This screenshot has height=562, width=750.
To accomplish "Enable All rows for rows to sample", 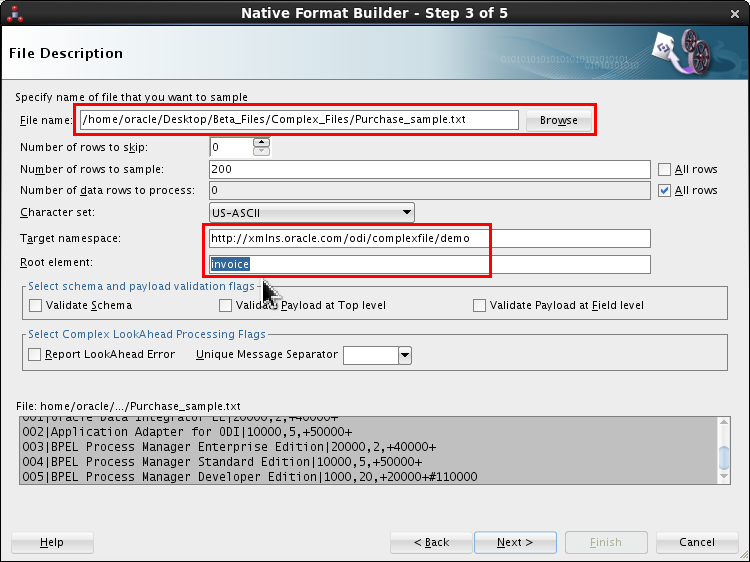I will click(664, 169).
